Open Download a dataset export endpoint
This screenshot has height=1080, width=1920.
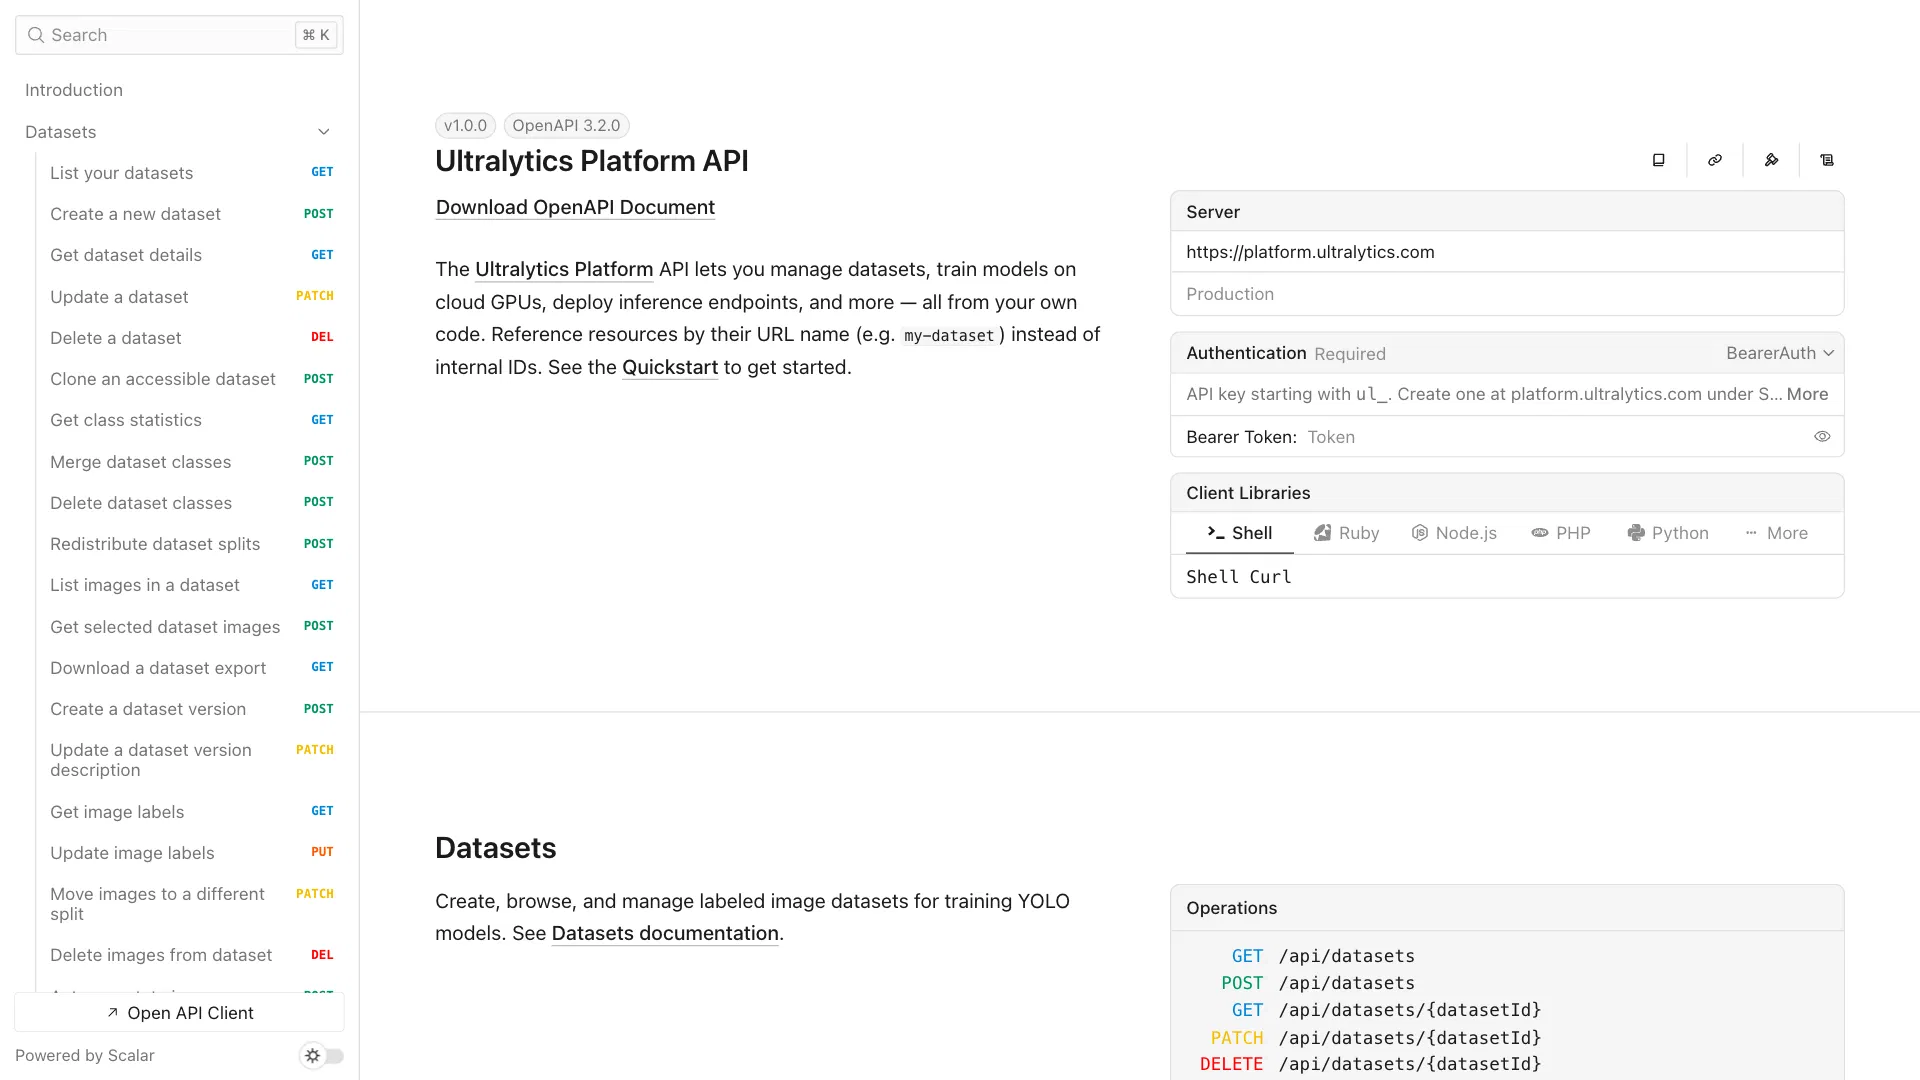click(192, 668)
